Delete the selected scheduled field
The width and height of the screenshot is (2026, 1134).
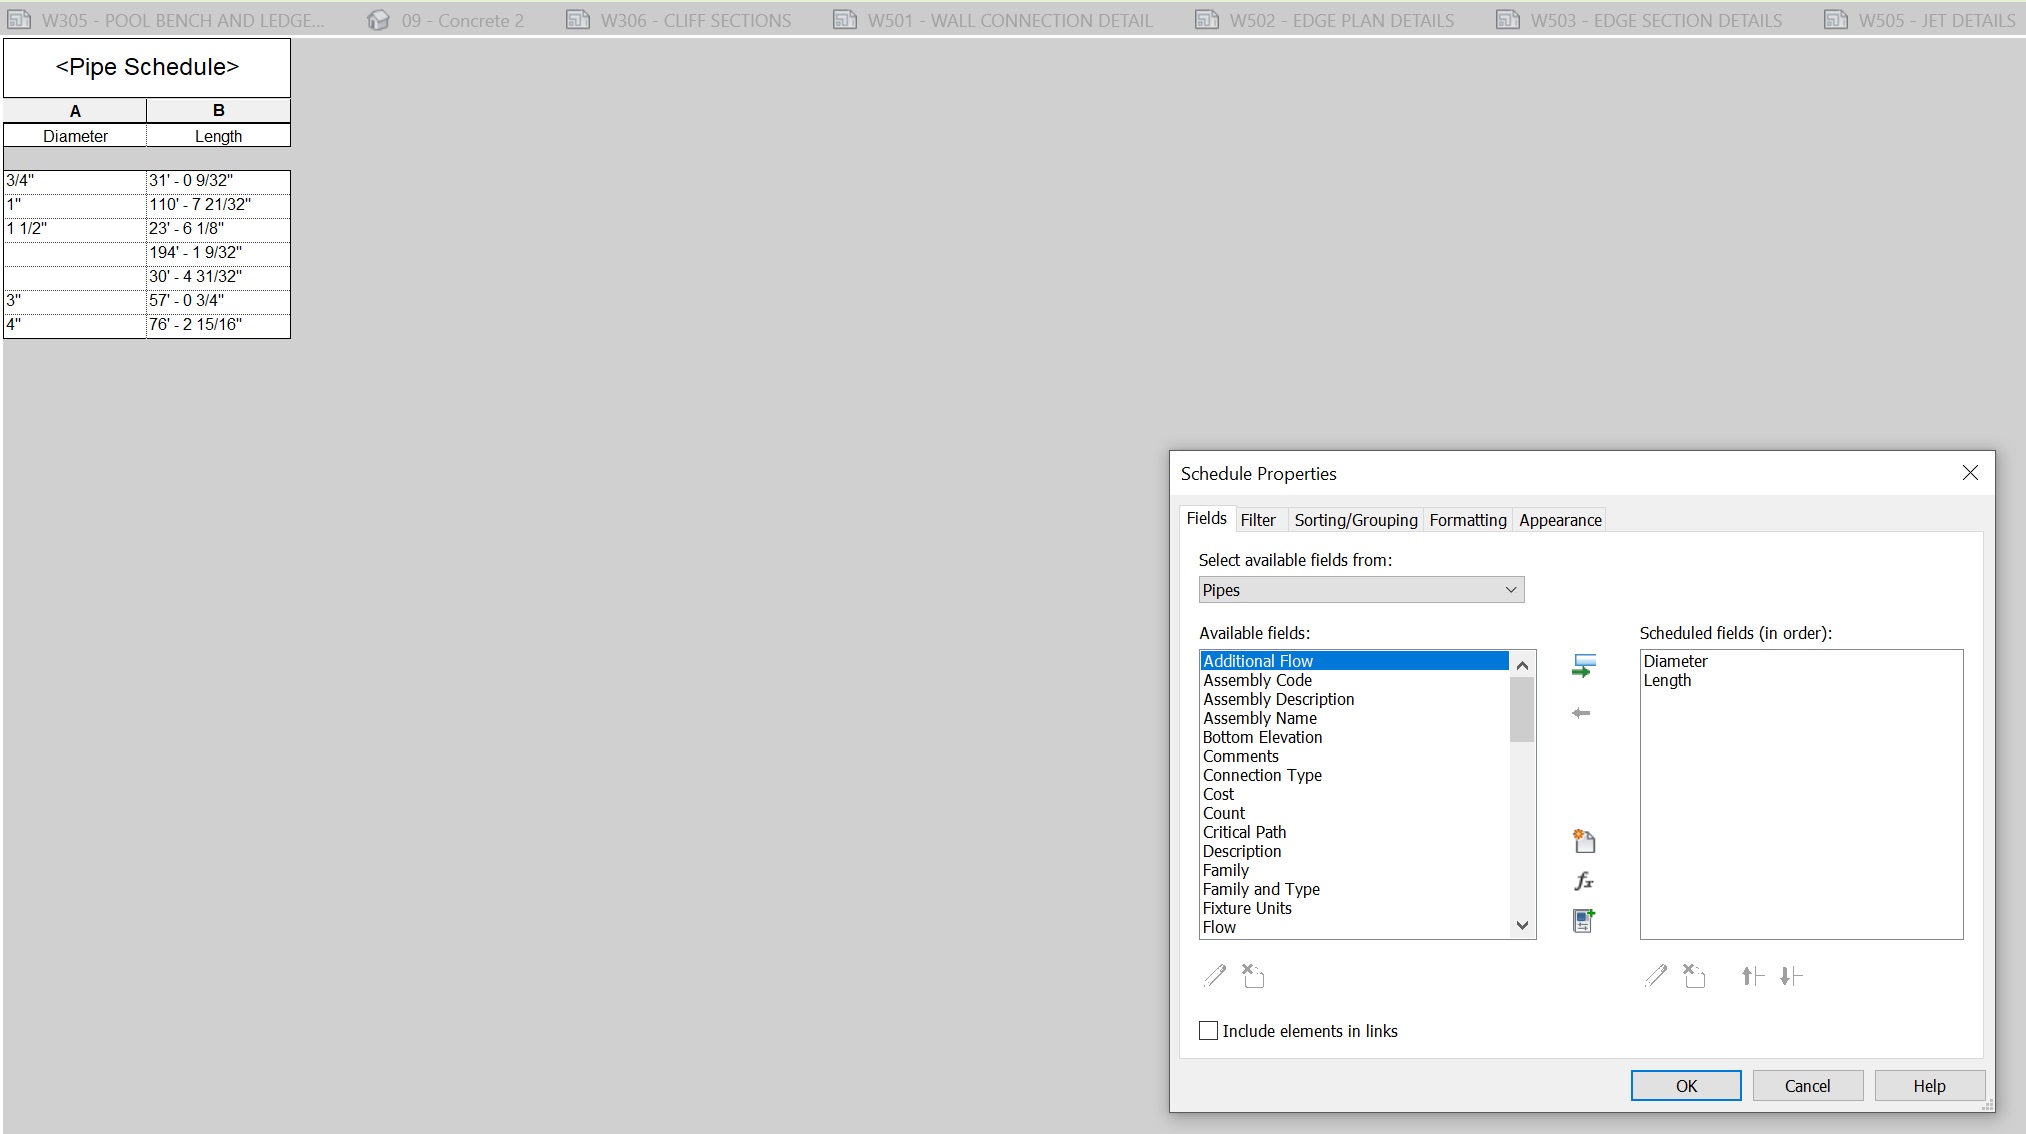[x=1694, y=975]
